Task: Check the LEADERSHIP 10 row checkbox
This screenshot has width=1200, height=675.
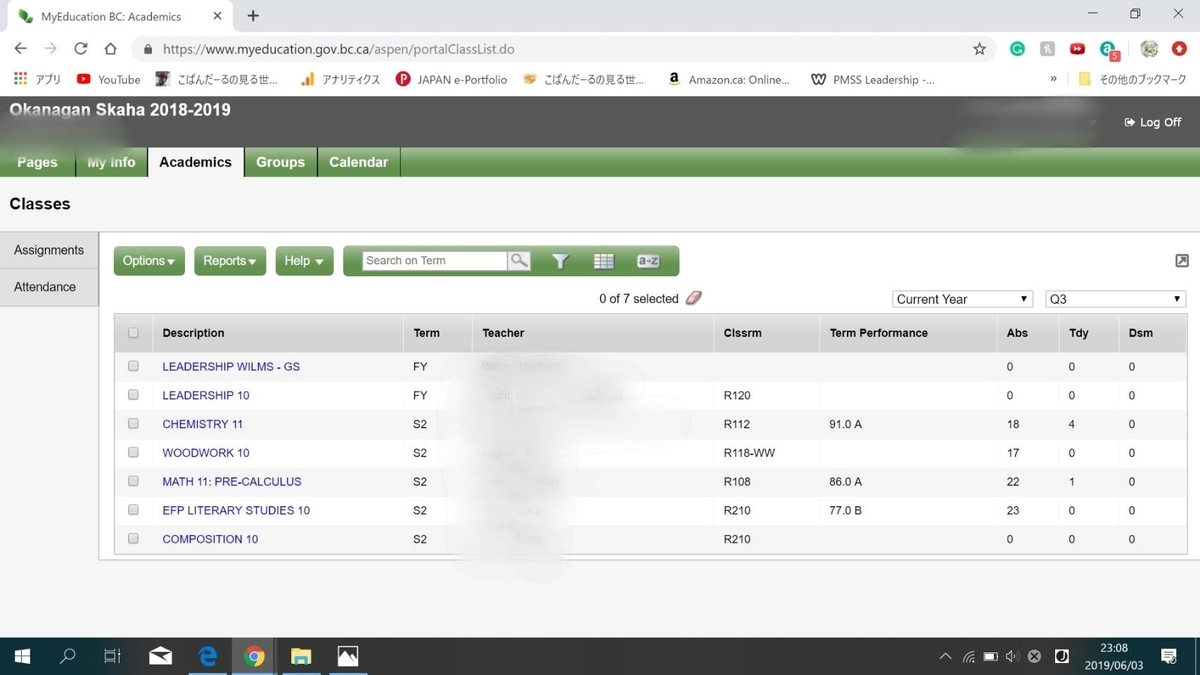Action: [x=134, y=395]
